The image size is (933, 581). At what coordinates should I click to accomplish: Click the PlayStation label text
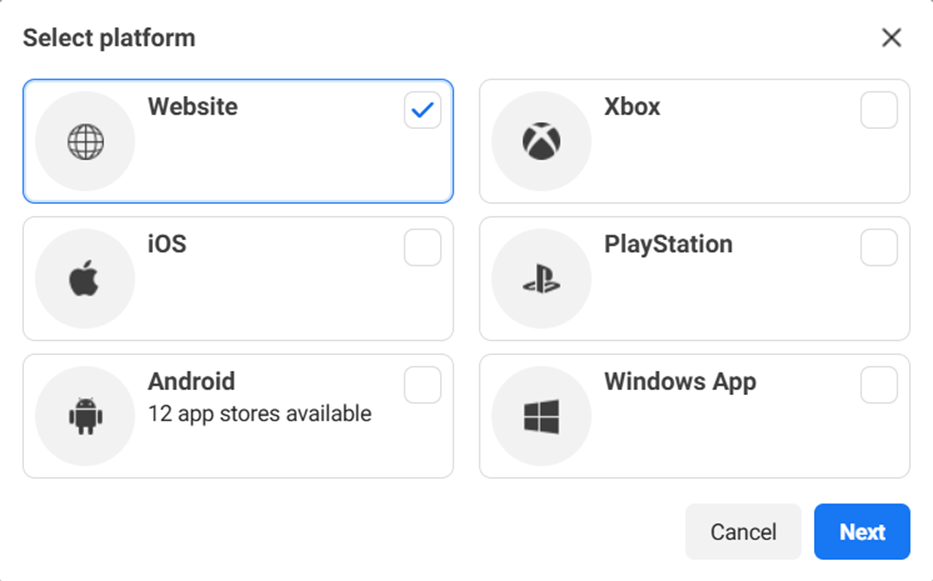point(668,244)
